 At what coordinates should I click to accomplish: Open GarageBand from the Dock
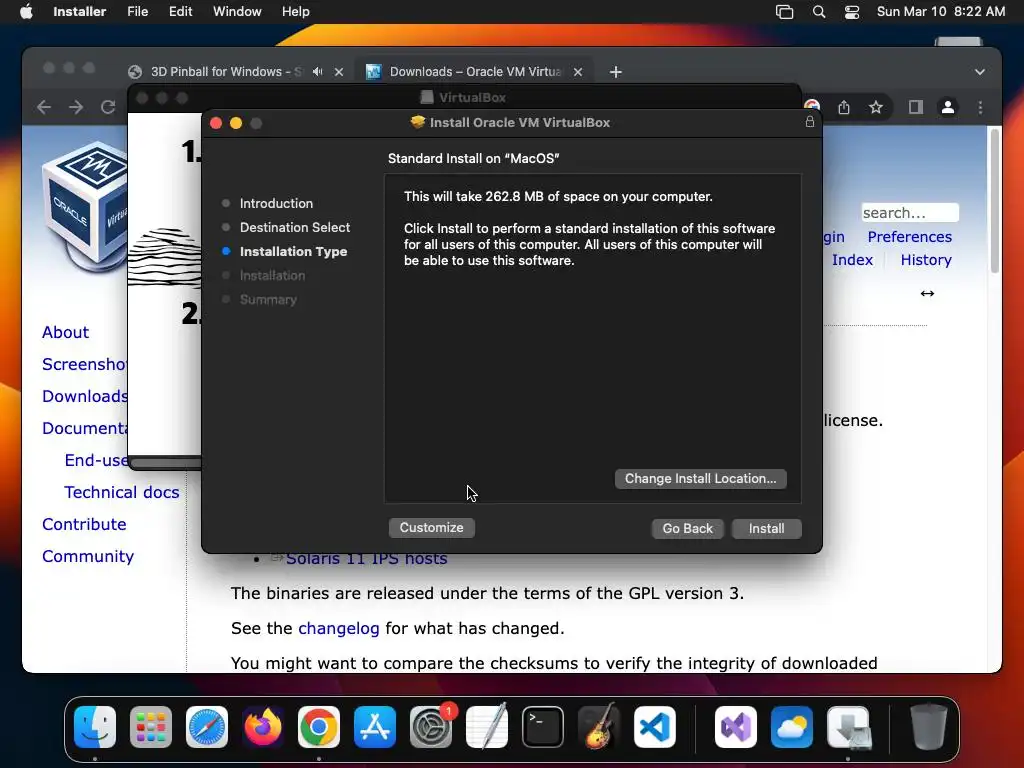[x=599, y=726]
